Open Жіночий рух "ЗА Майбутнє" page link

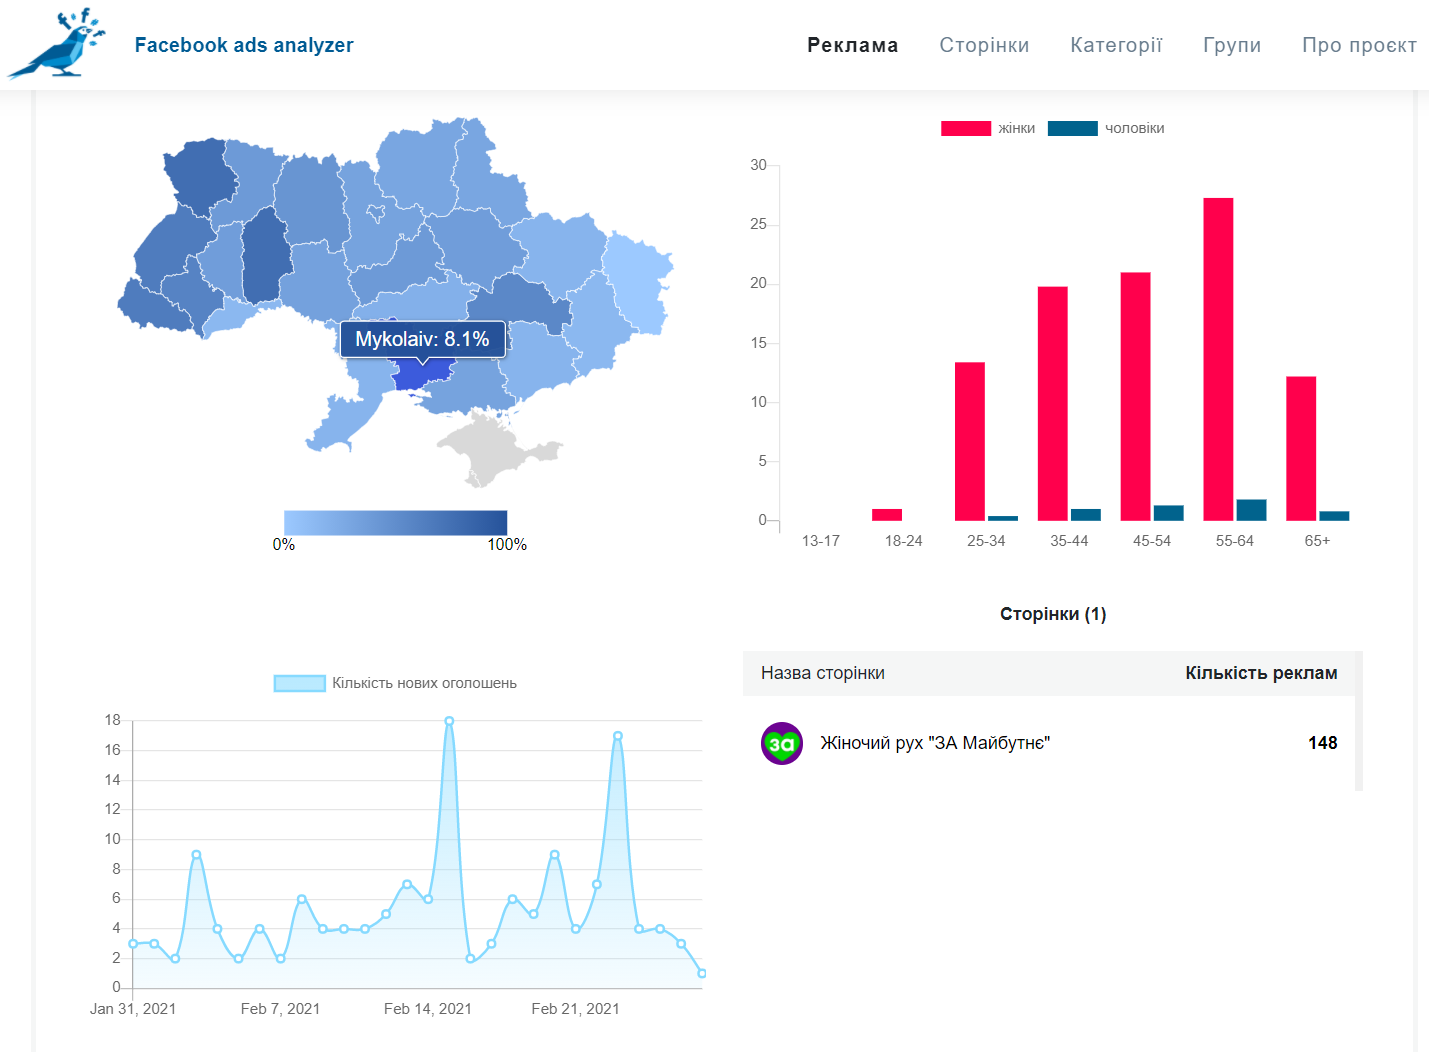point(935,743)
